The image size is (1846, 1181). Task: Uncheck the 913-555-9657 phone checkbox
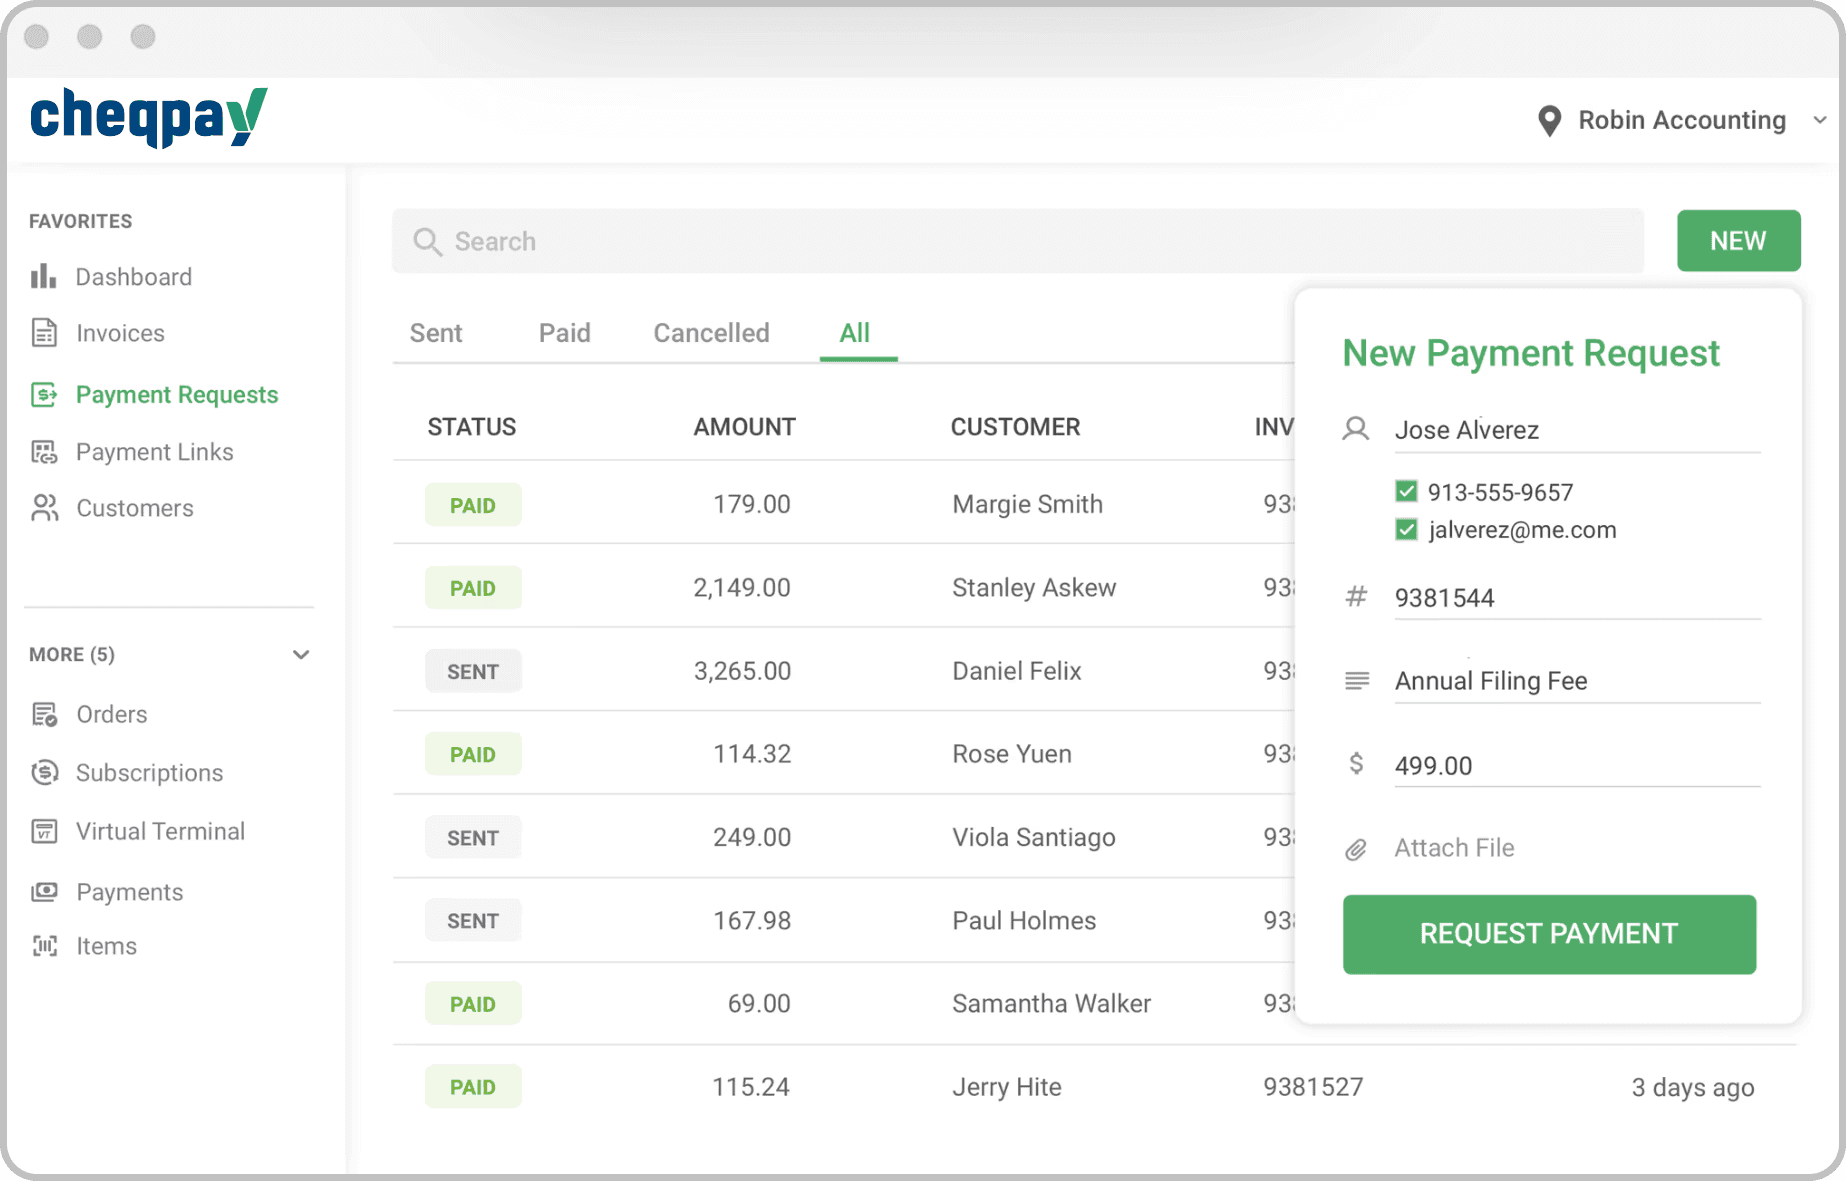pyautogui.click(x=1406, y=491)
